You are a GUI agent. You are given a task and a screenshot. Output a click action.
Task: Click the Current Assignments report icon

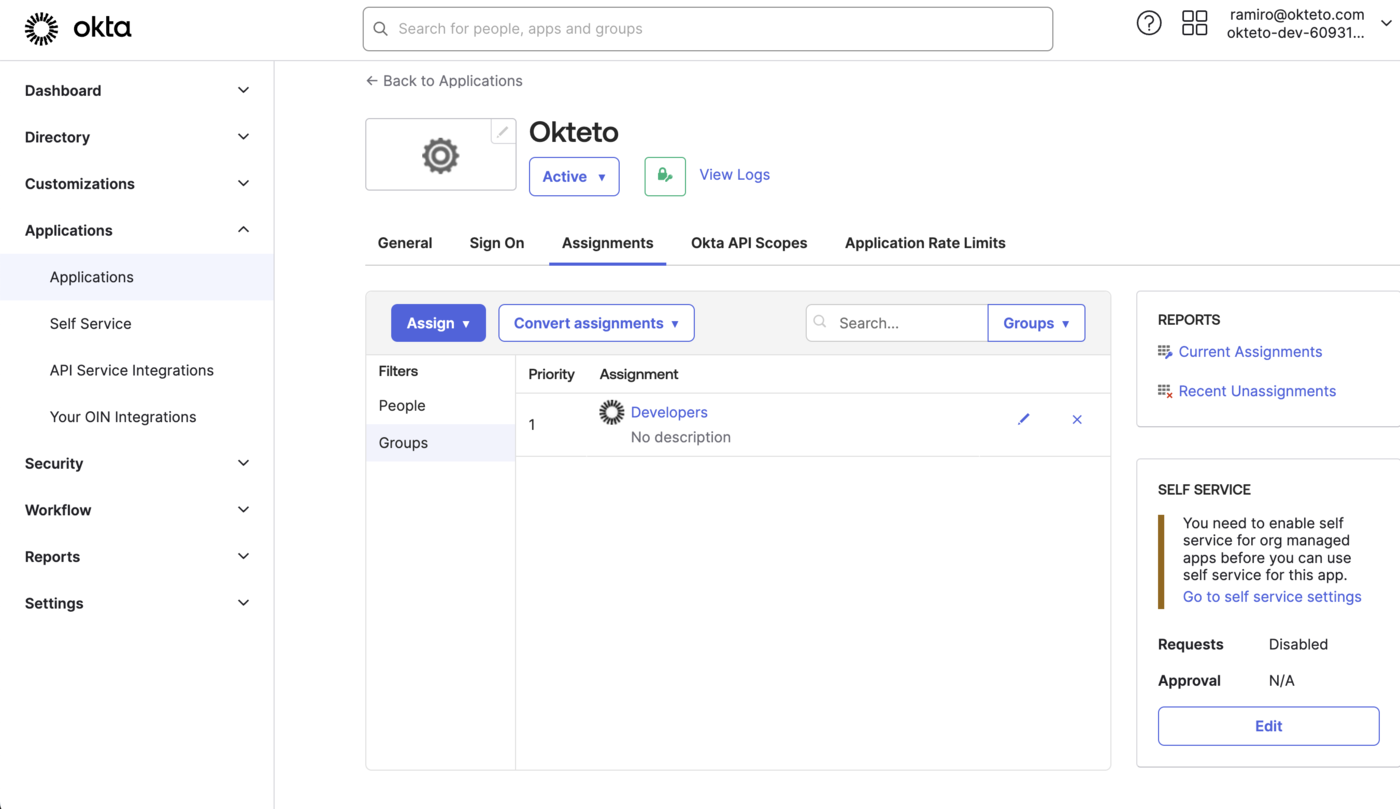[1164, 351]
